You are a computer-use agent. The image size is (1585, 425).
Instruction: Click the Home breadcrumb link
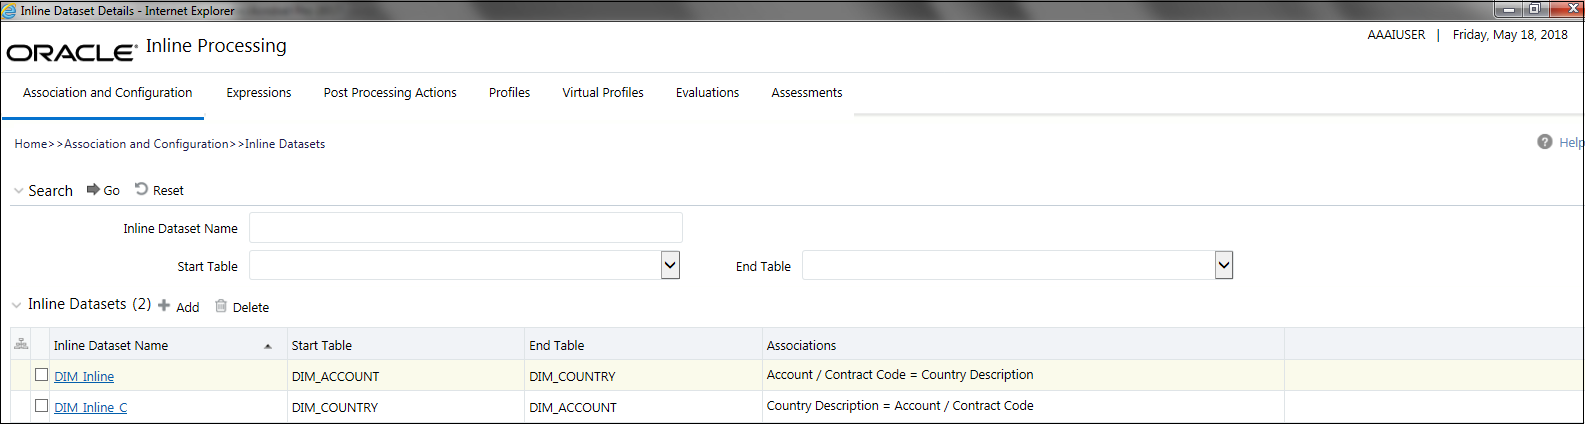(31, 144)
